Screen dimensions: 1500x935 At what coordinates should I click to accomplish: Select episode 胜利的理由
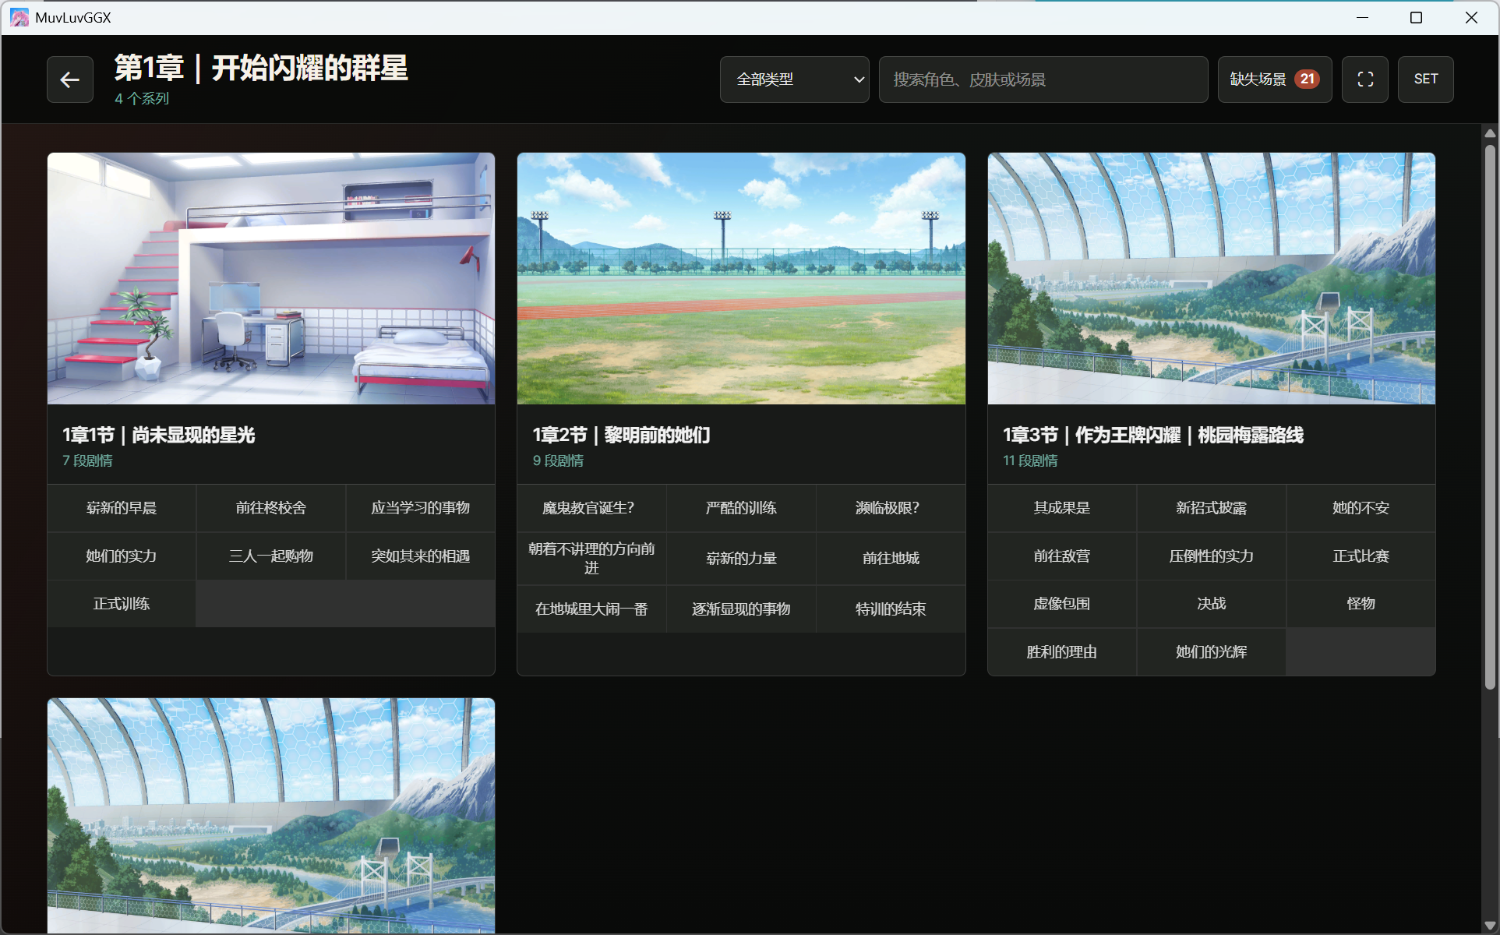point(1062,652)
